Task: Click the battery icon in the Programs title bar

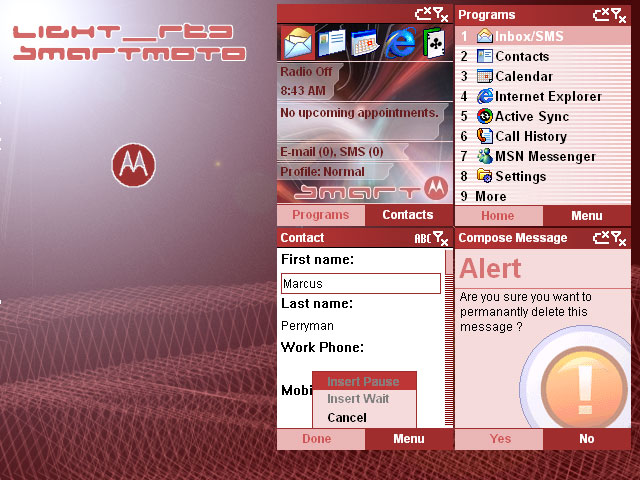Action: tap(601, 15)
